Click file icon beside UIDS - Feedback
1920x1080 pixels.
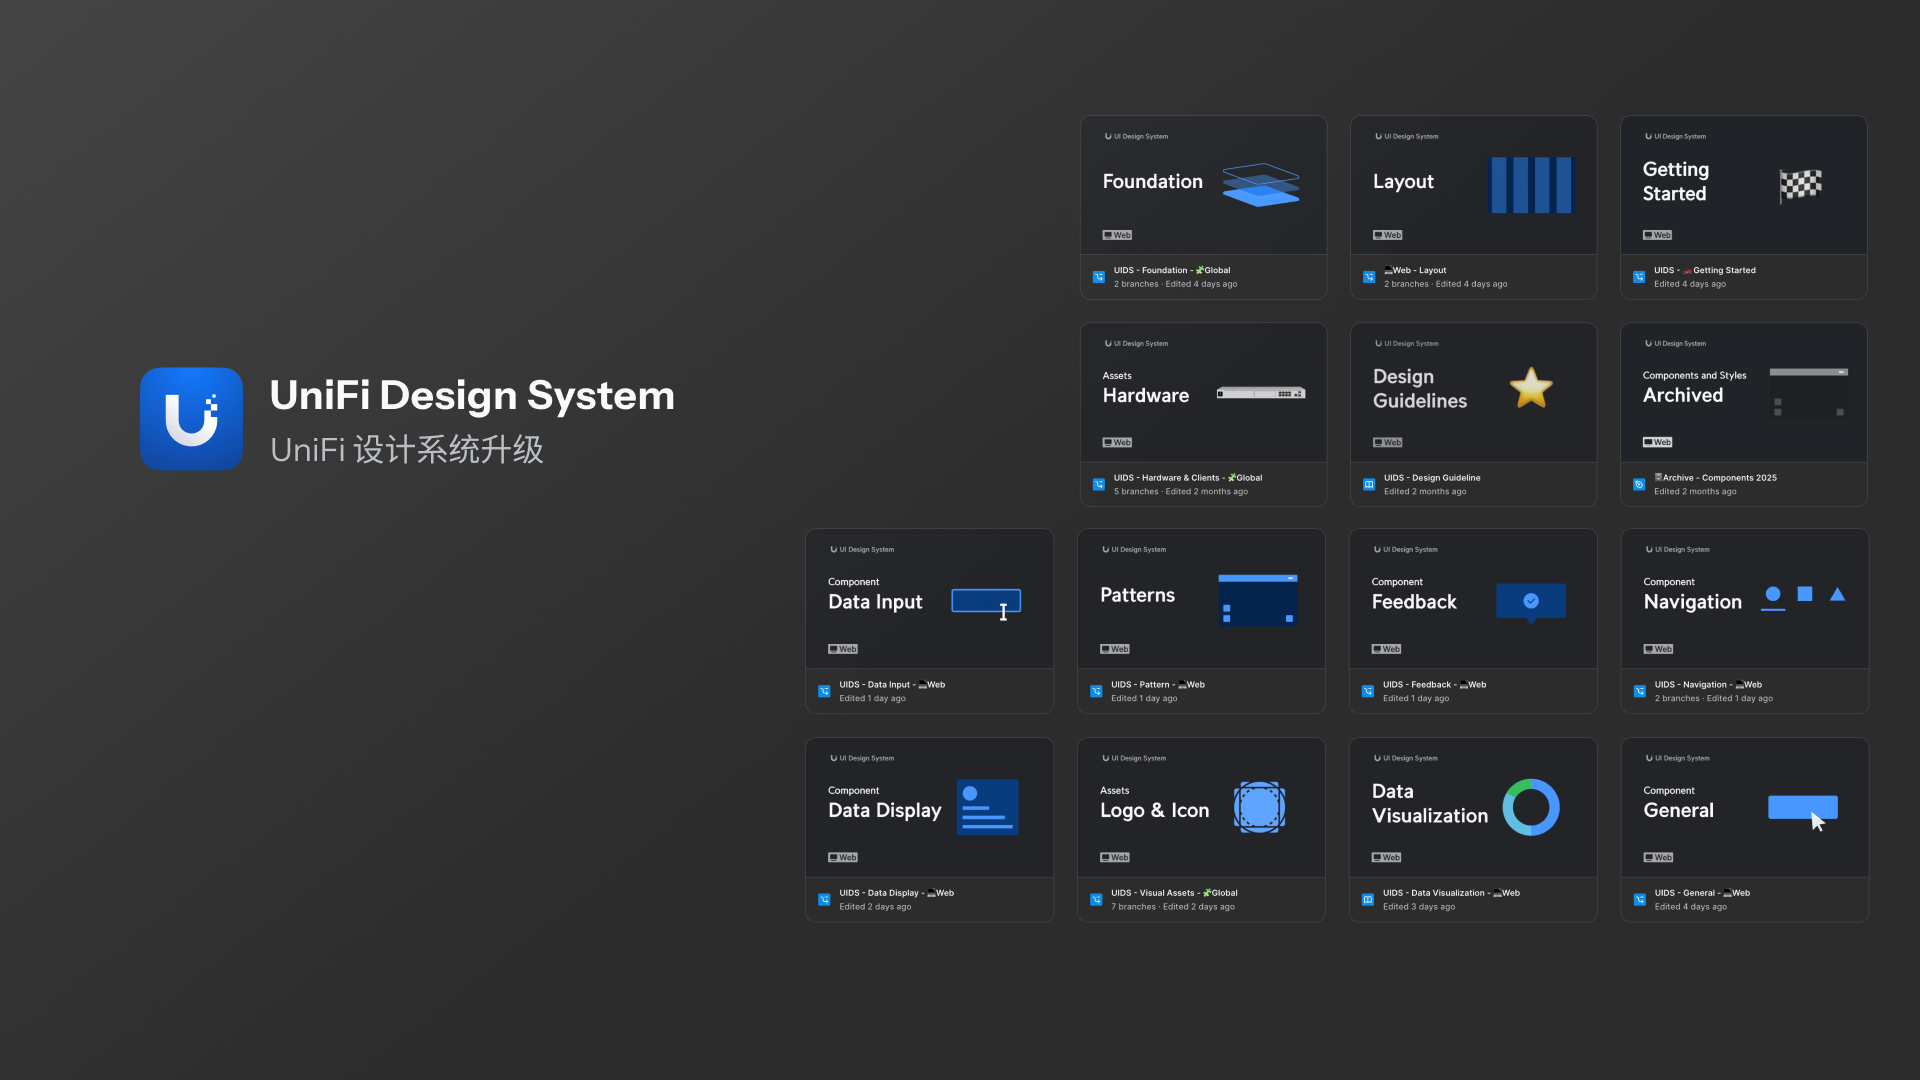pyautogui.click(x=1367, y=691)
